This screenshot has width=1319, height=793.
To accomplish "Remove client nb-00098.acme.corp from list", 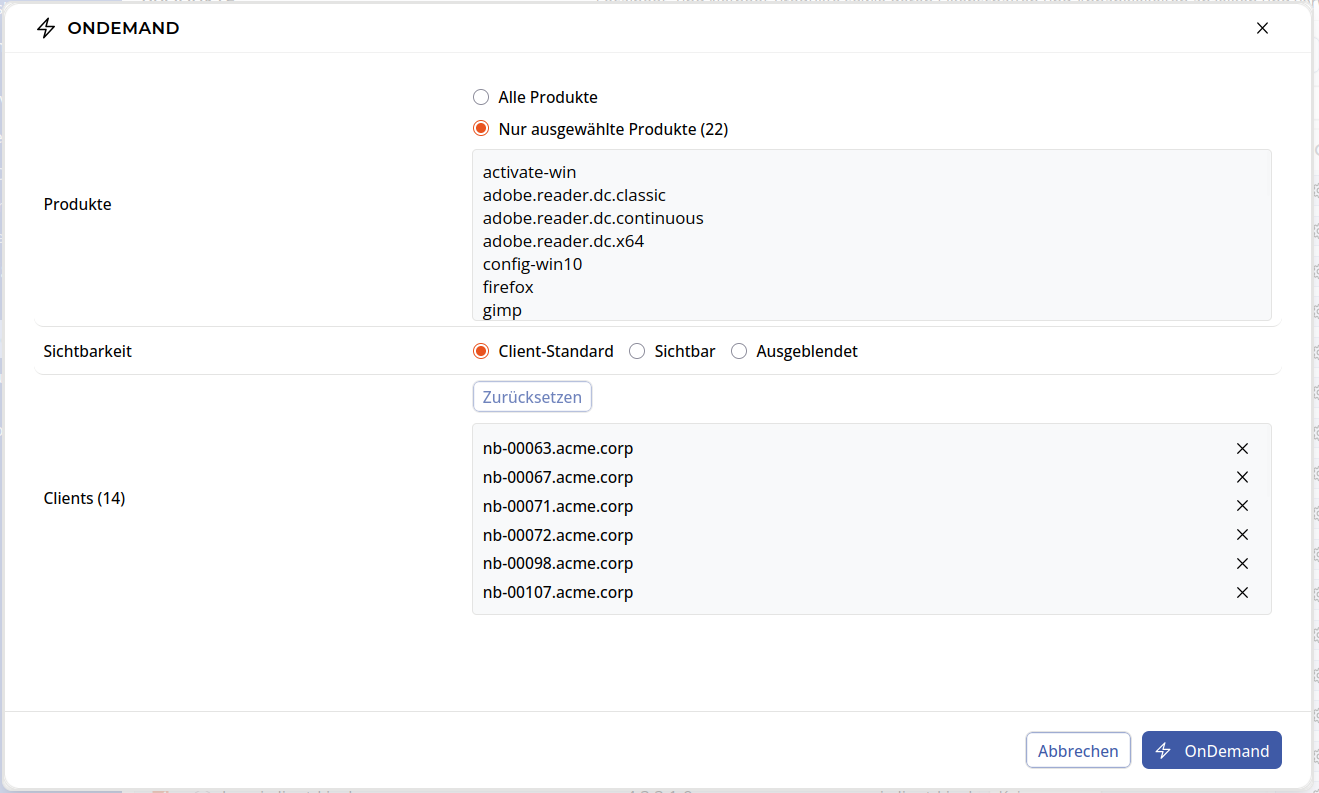I will click(x=1242, y=563).
